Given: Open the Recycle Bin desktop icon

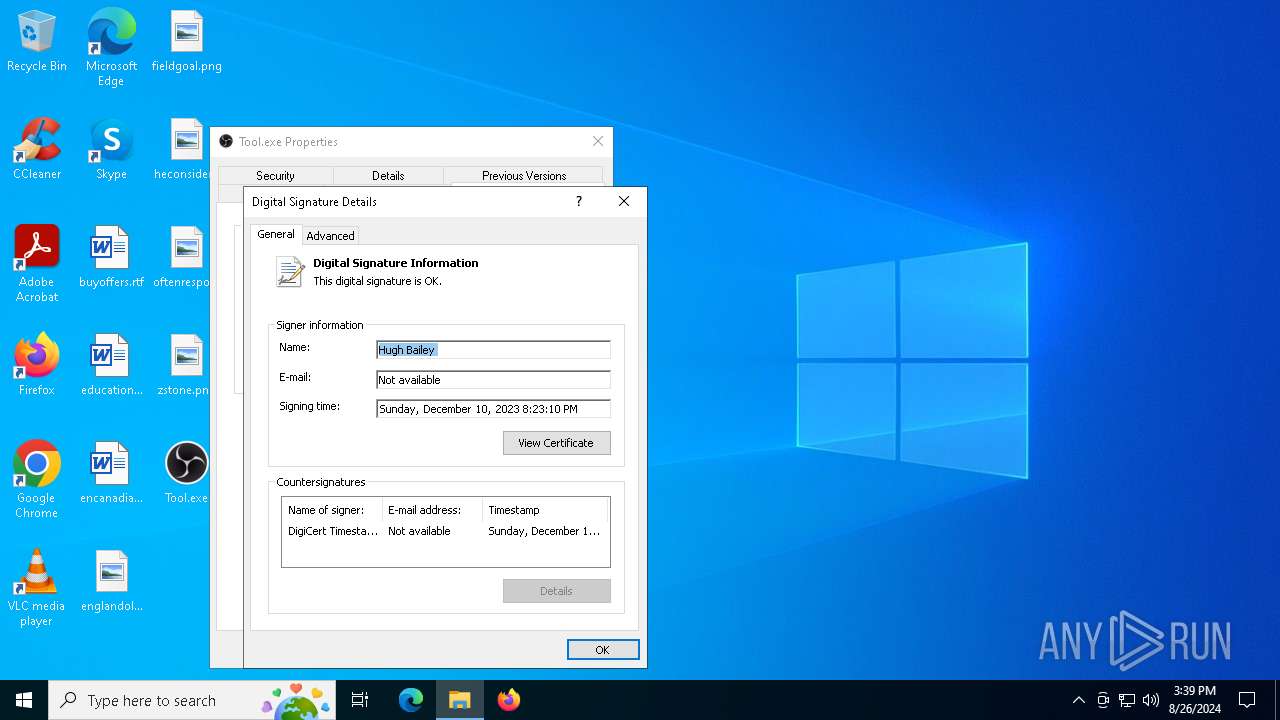Looking at the screenshot, I should 37,42.
